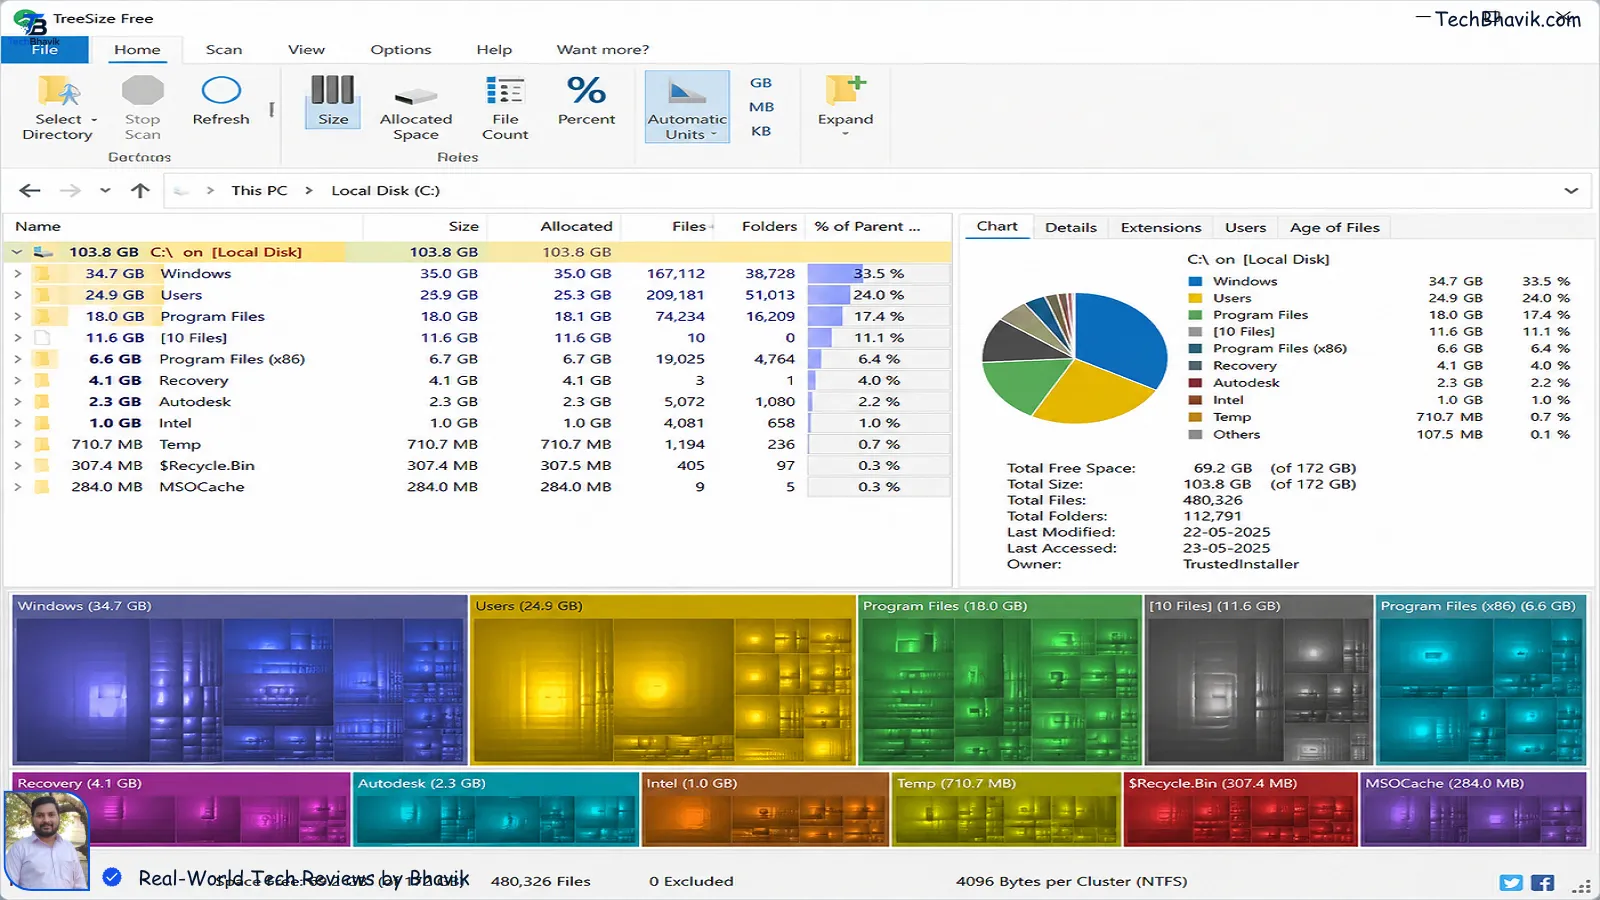Open the navigation history dropdown
The height and width of the screenshot is (900, 1600).
click(x=105, y=190)
